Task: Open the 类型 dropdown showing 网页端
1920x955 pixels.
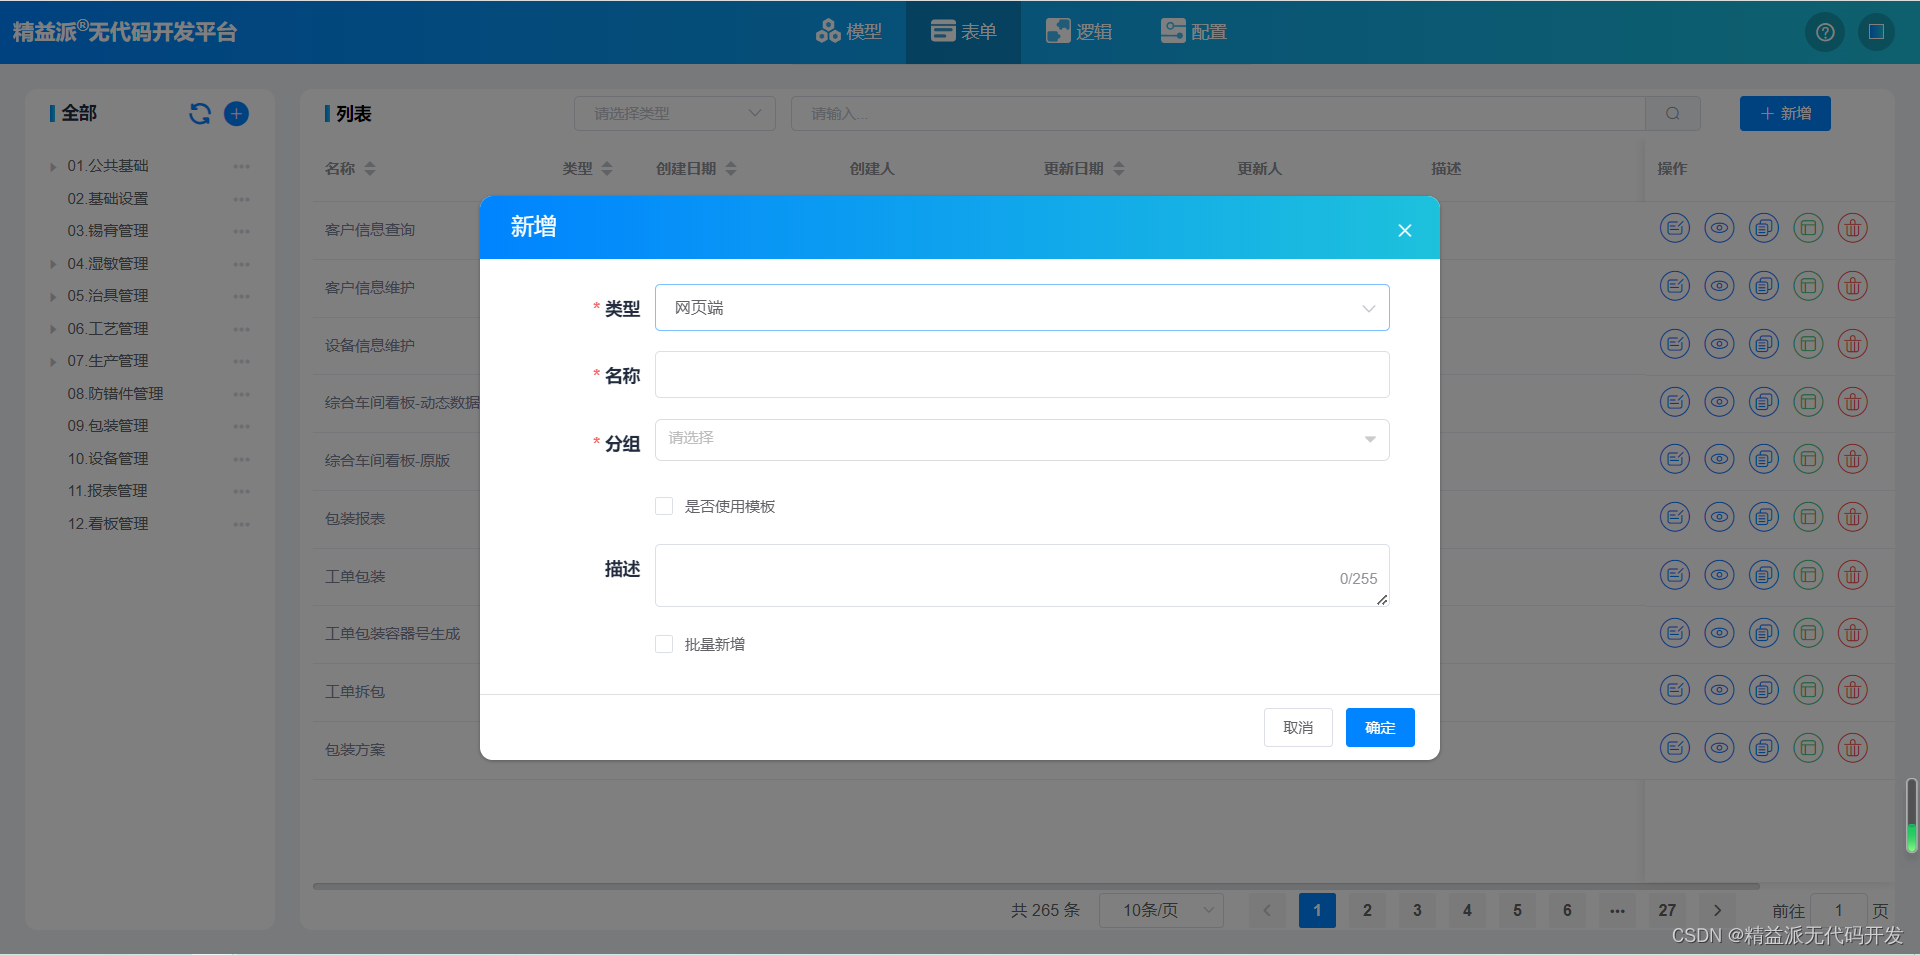Action: pyautogui.click(x=1021, y=307)
